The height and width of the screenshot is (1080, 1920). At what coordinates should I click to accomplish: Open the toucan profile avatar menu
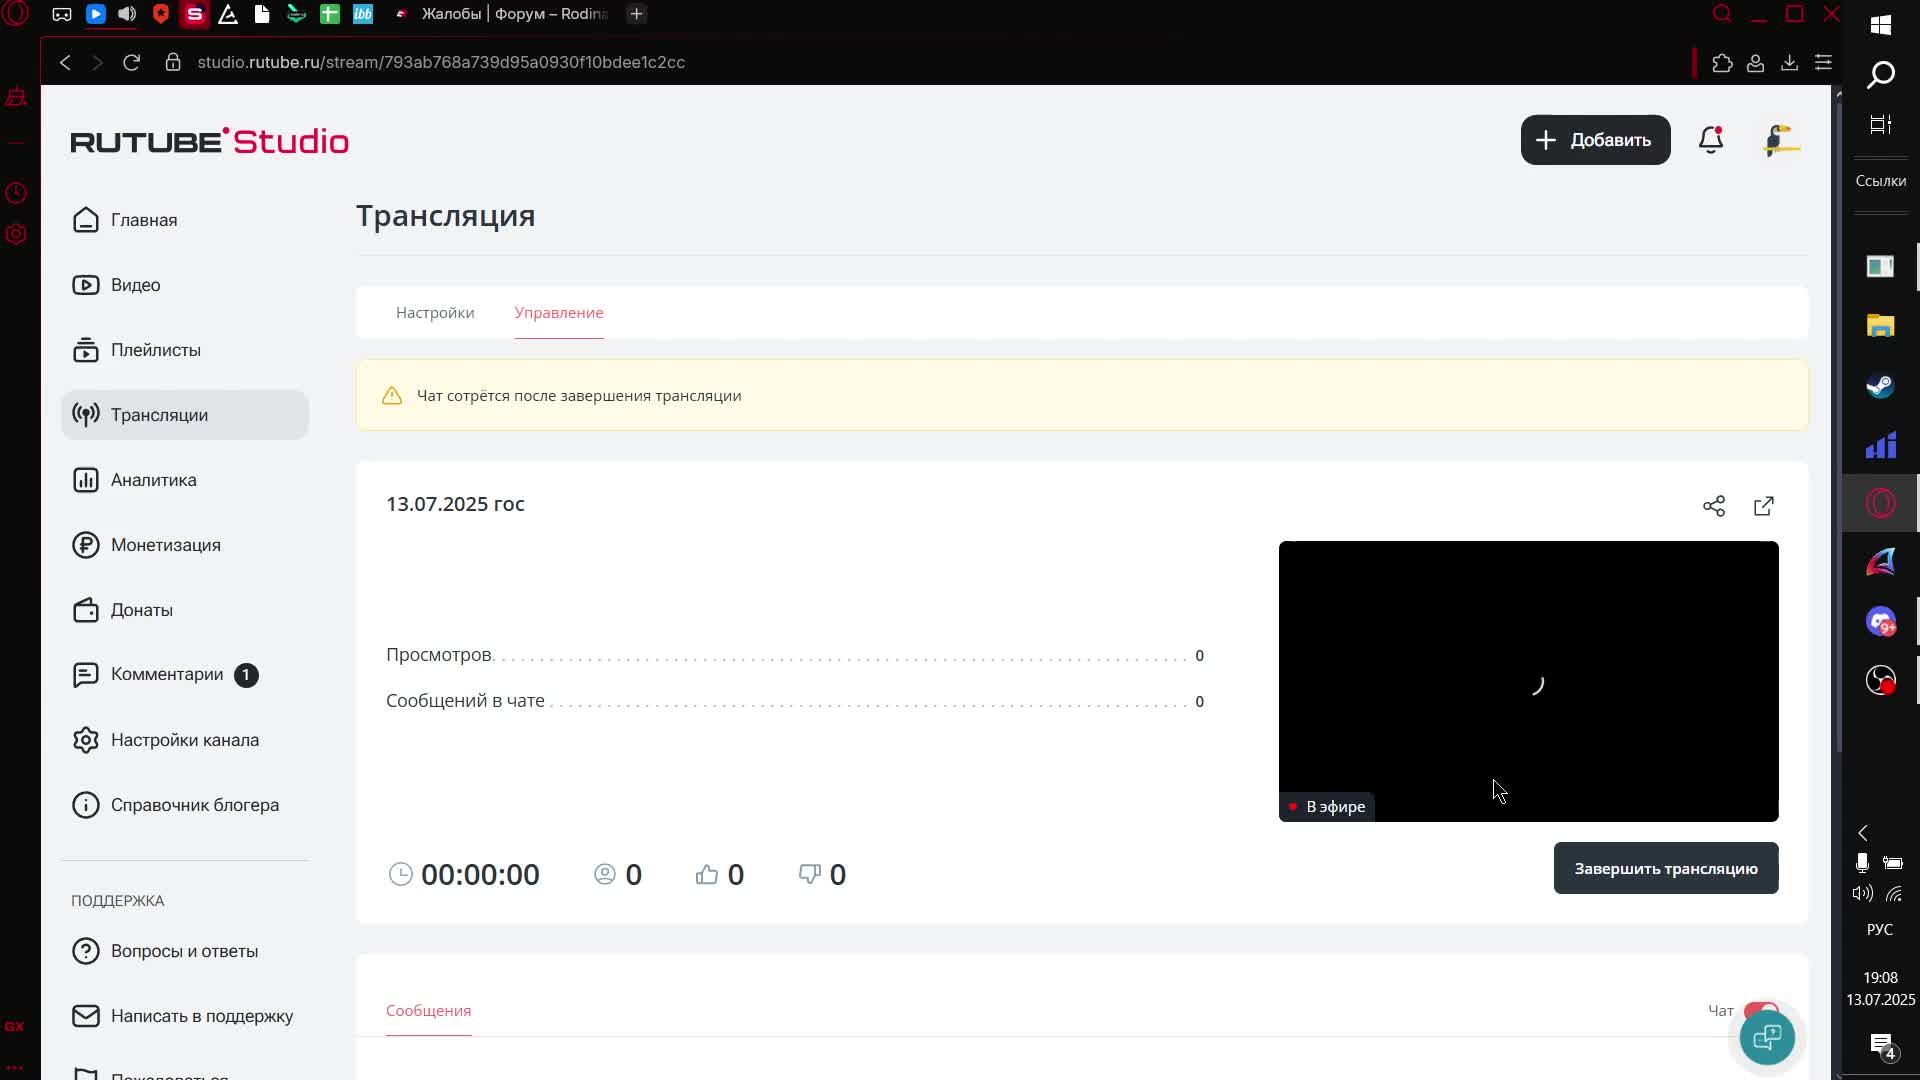tap(1781, 140)
